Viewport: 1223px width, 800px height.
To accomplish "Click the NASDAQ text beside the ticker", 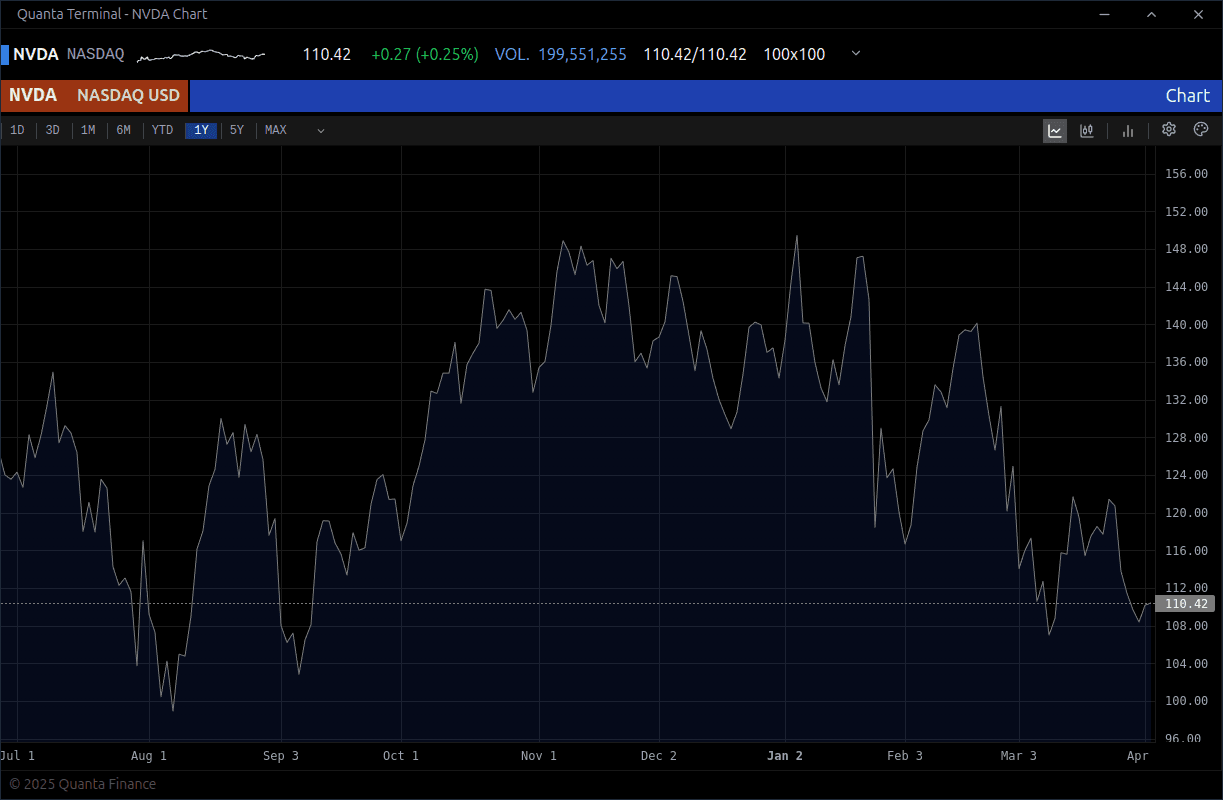I will pyautogui.click(x=96, y=54).
